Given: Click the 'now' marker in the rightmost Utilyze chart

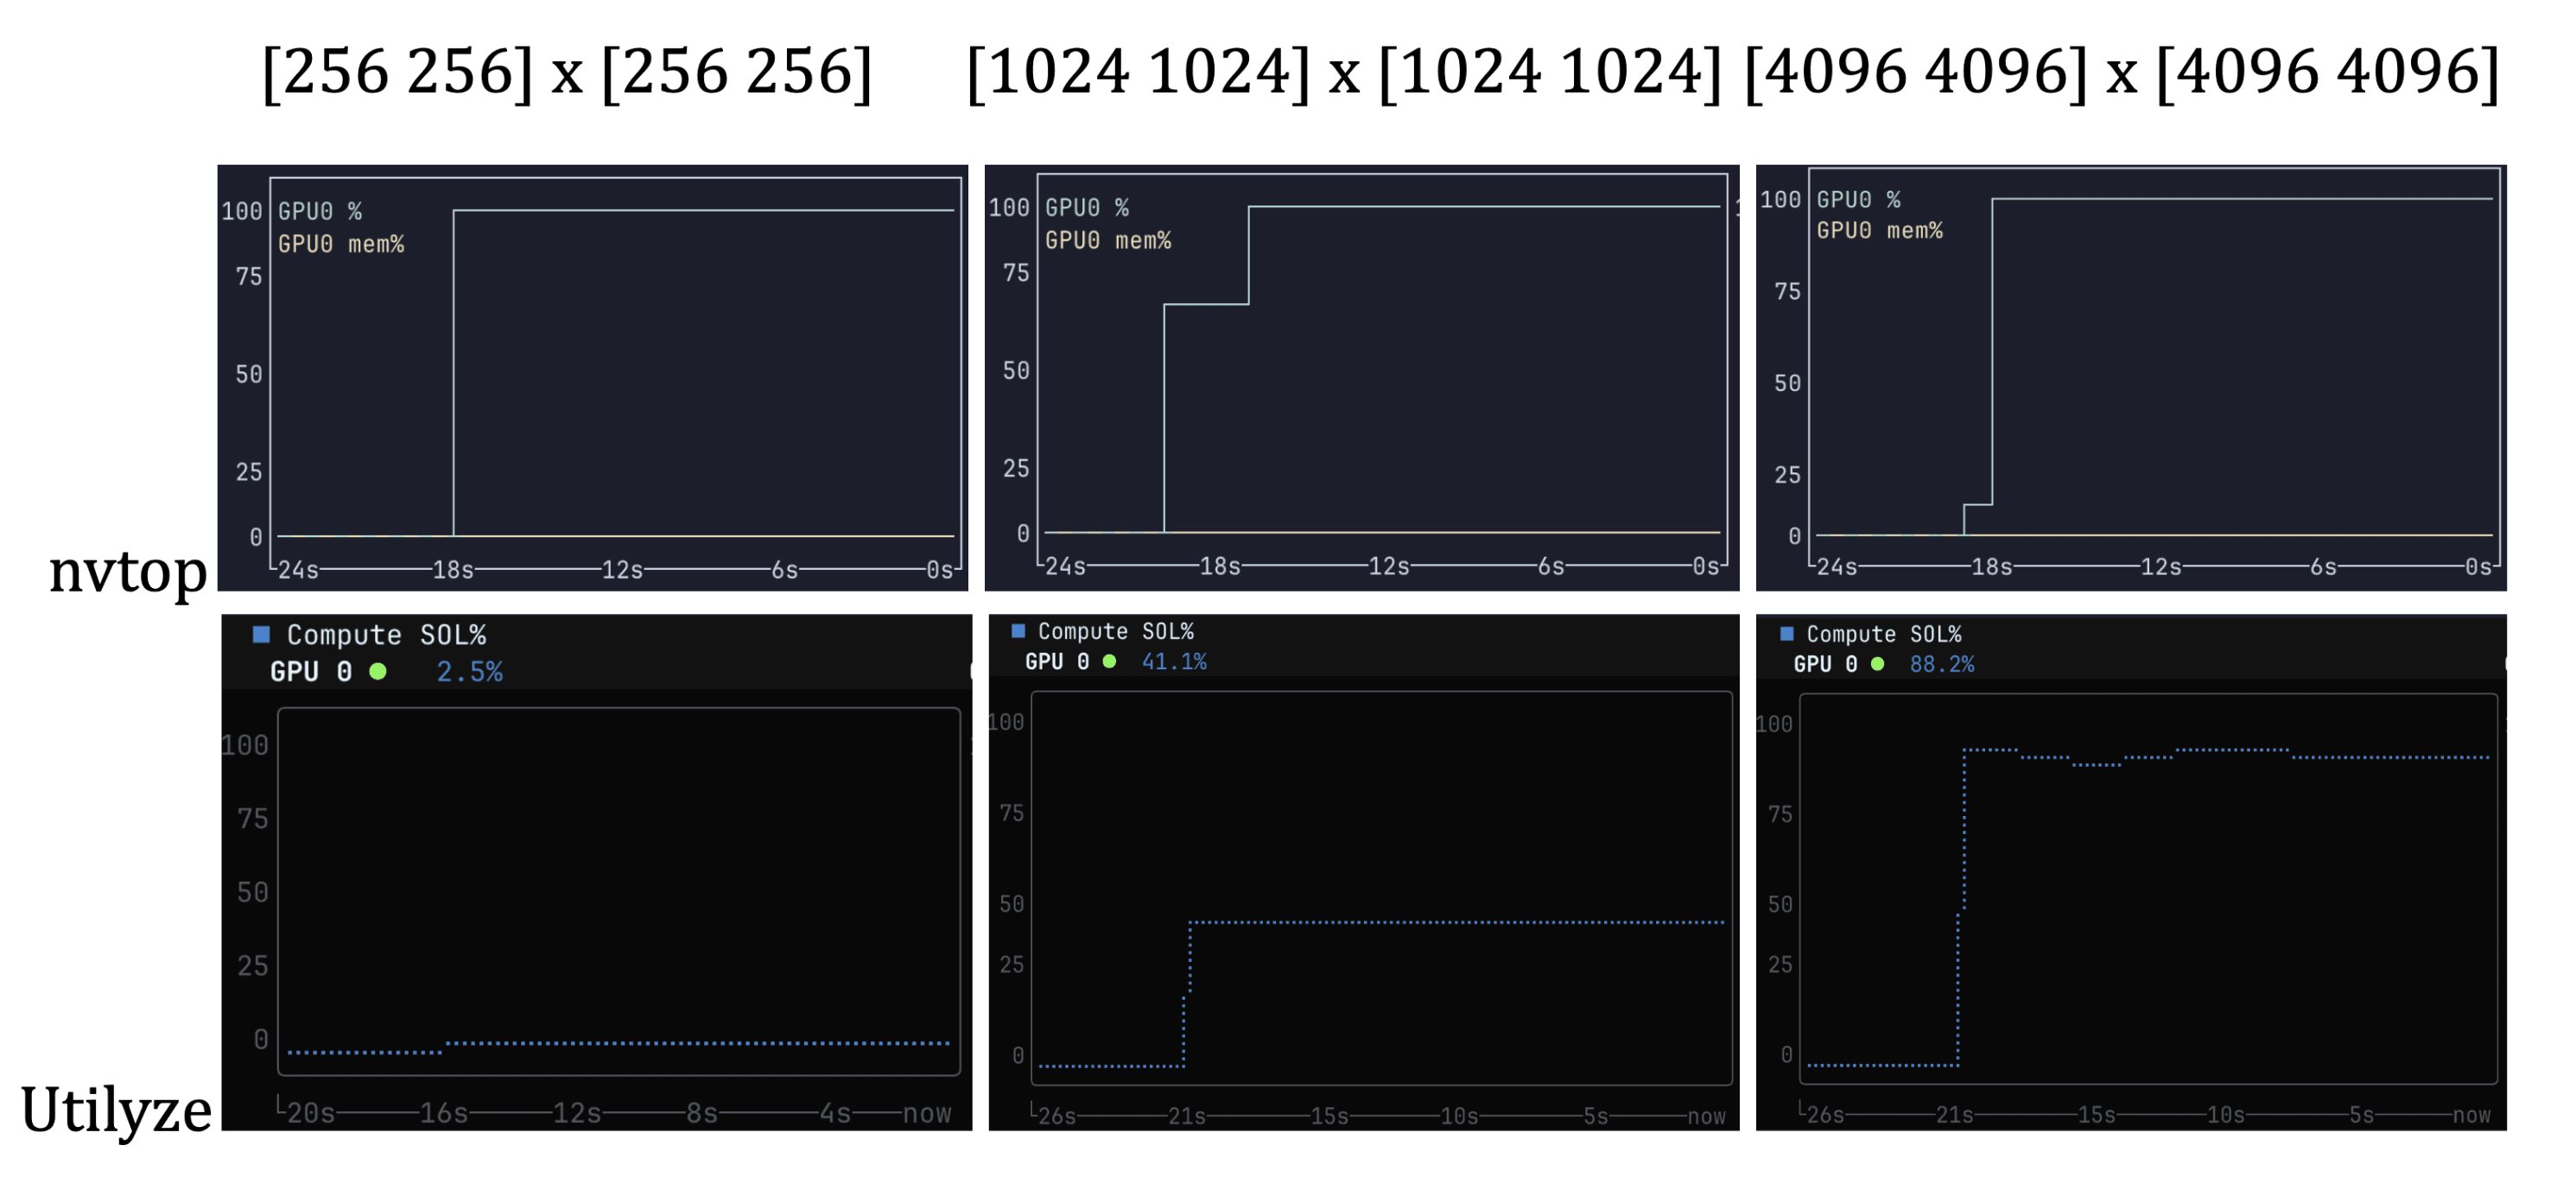Looking at the screenshot, I should point(2471,1115).
